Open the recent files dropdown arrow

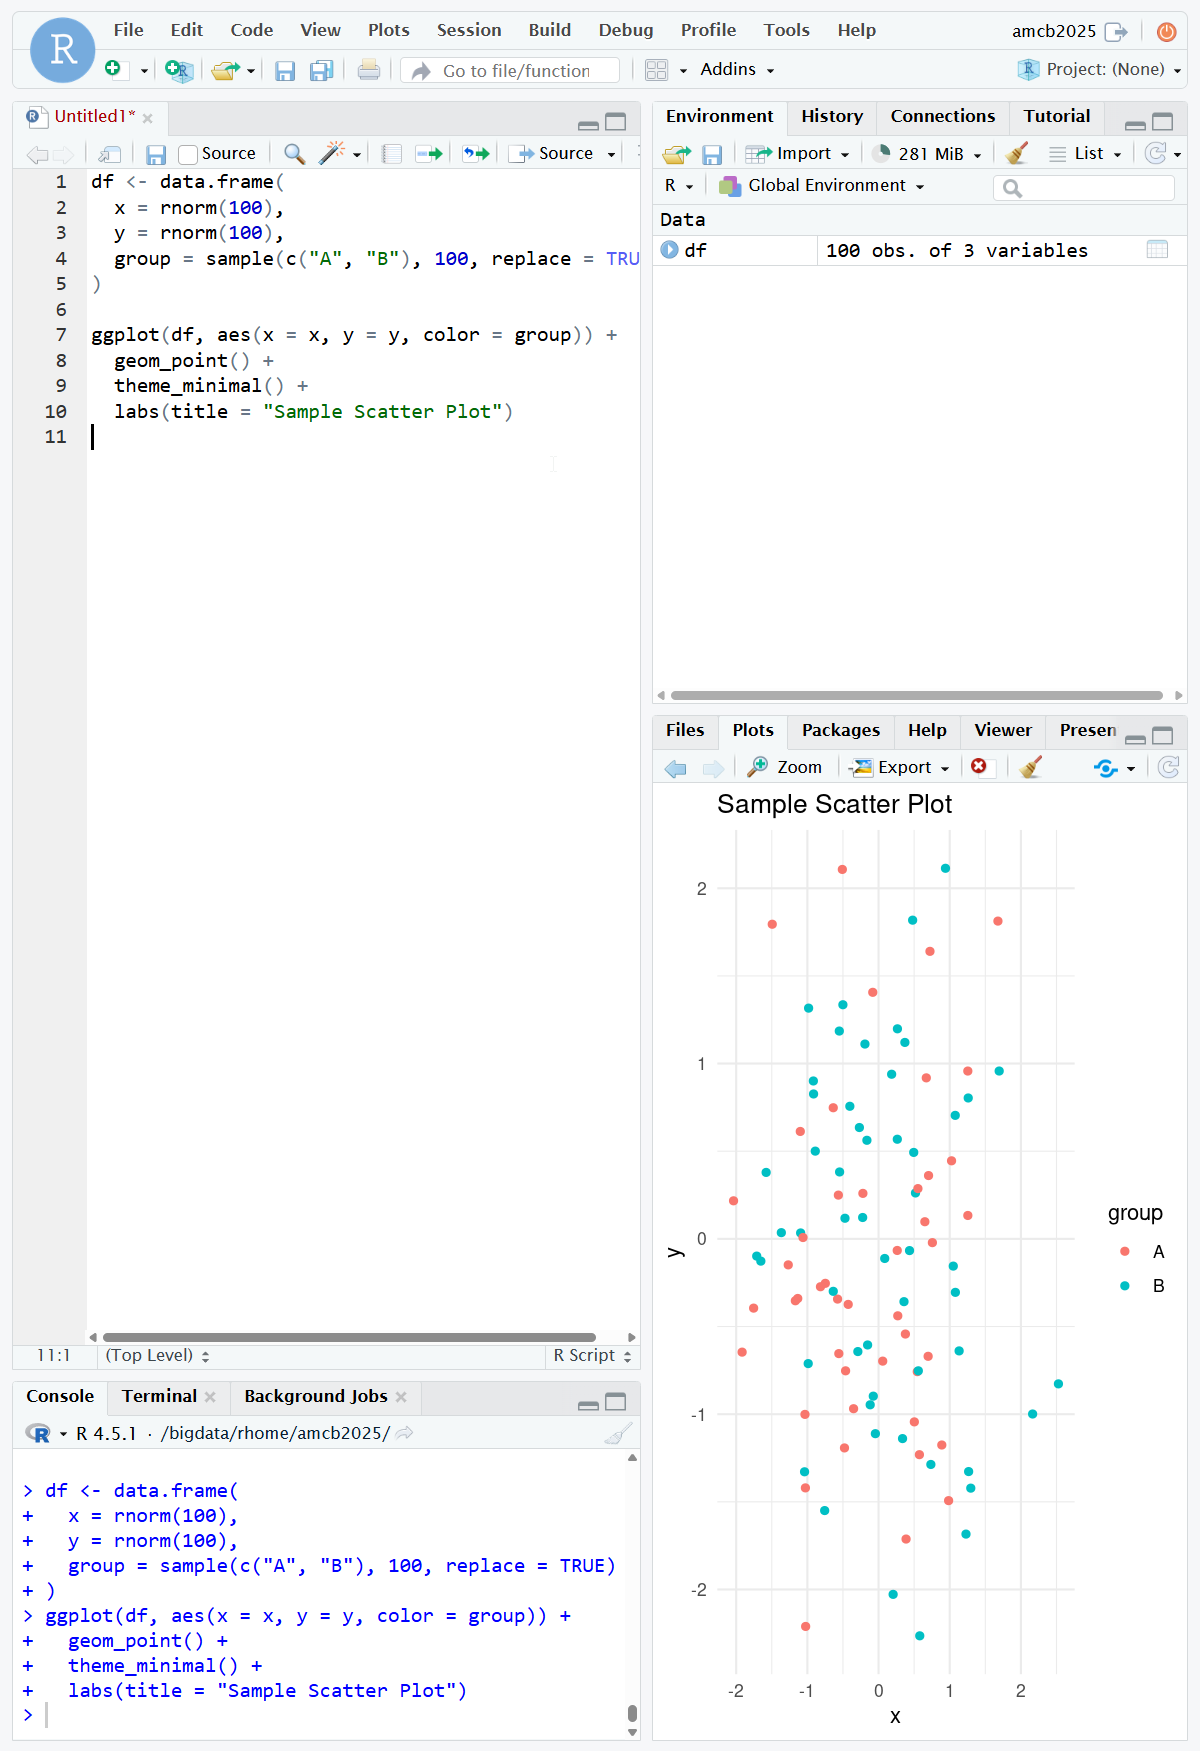[x=251, y=71]
